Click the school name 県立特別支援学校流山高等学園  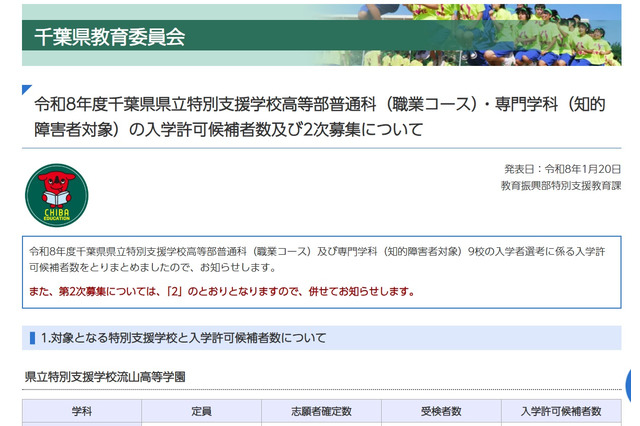[105, 377]
